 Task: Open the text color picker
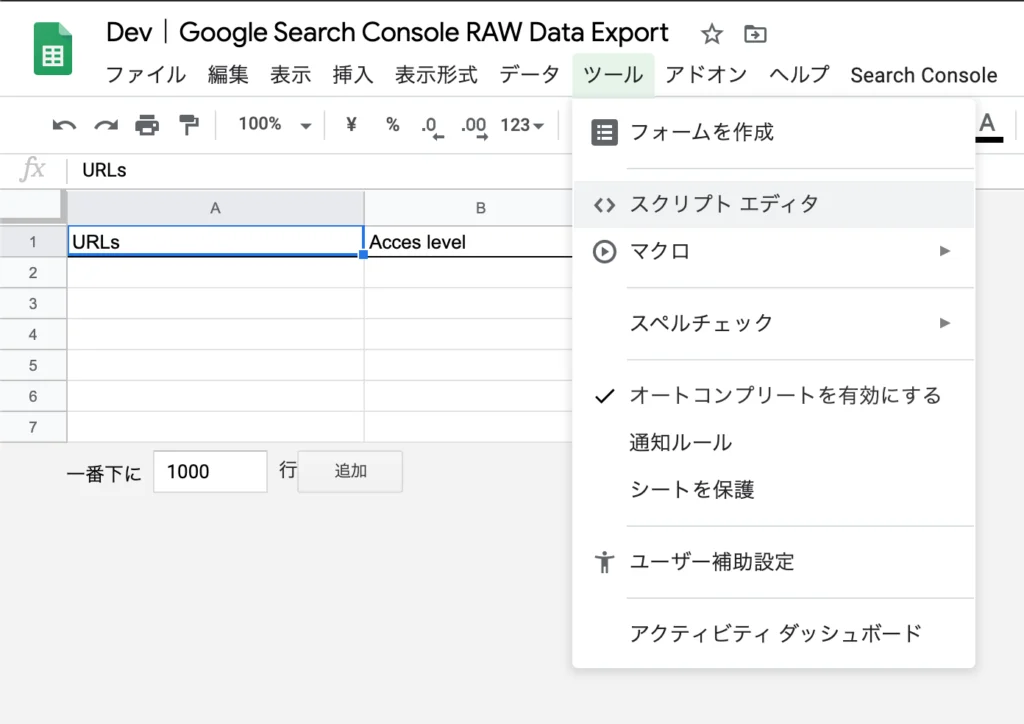[x=988, y=126]
